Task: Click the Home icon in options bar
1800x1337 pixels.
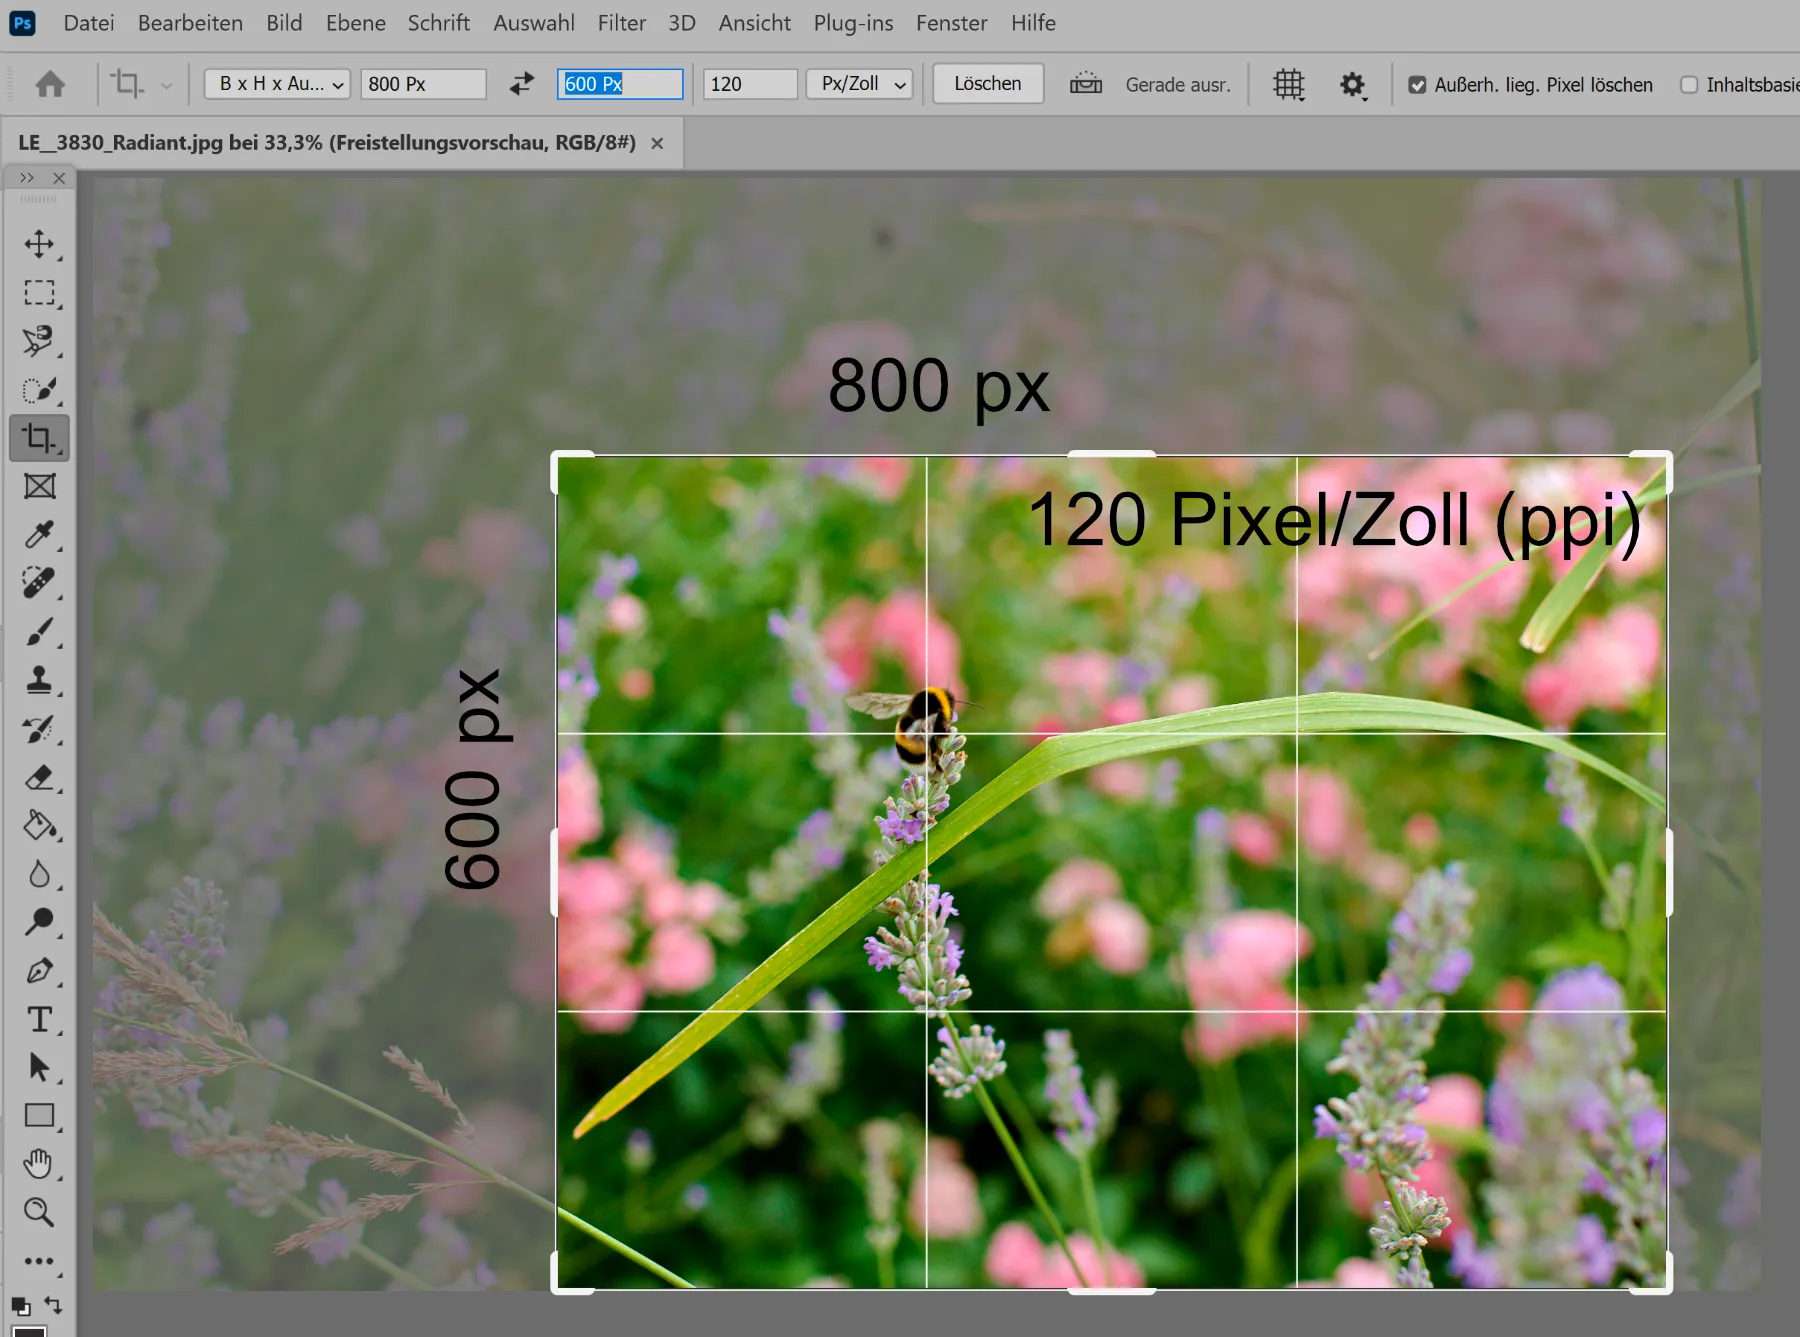Action: click(50, 85)
